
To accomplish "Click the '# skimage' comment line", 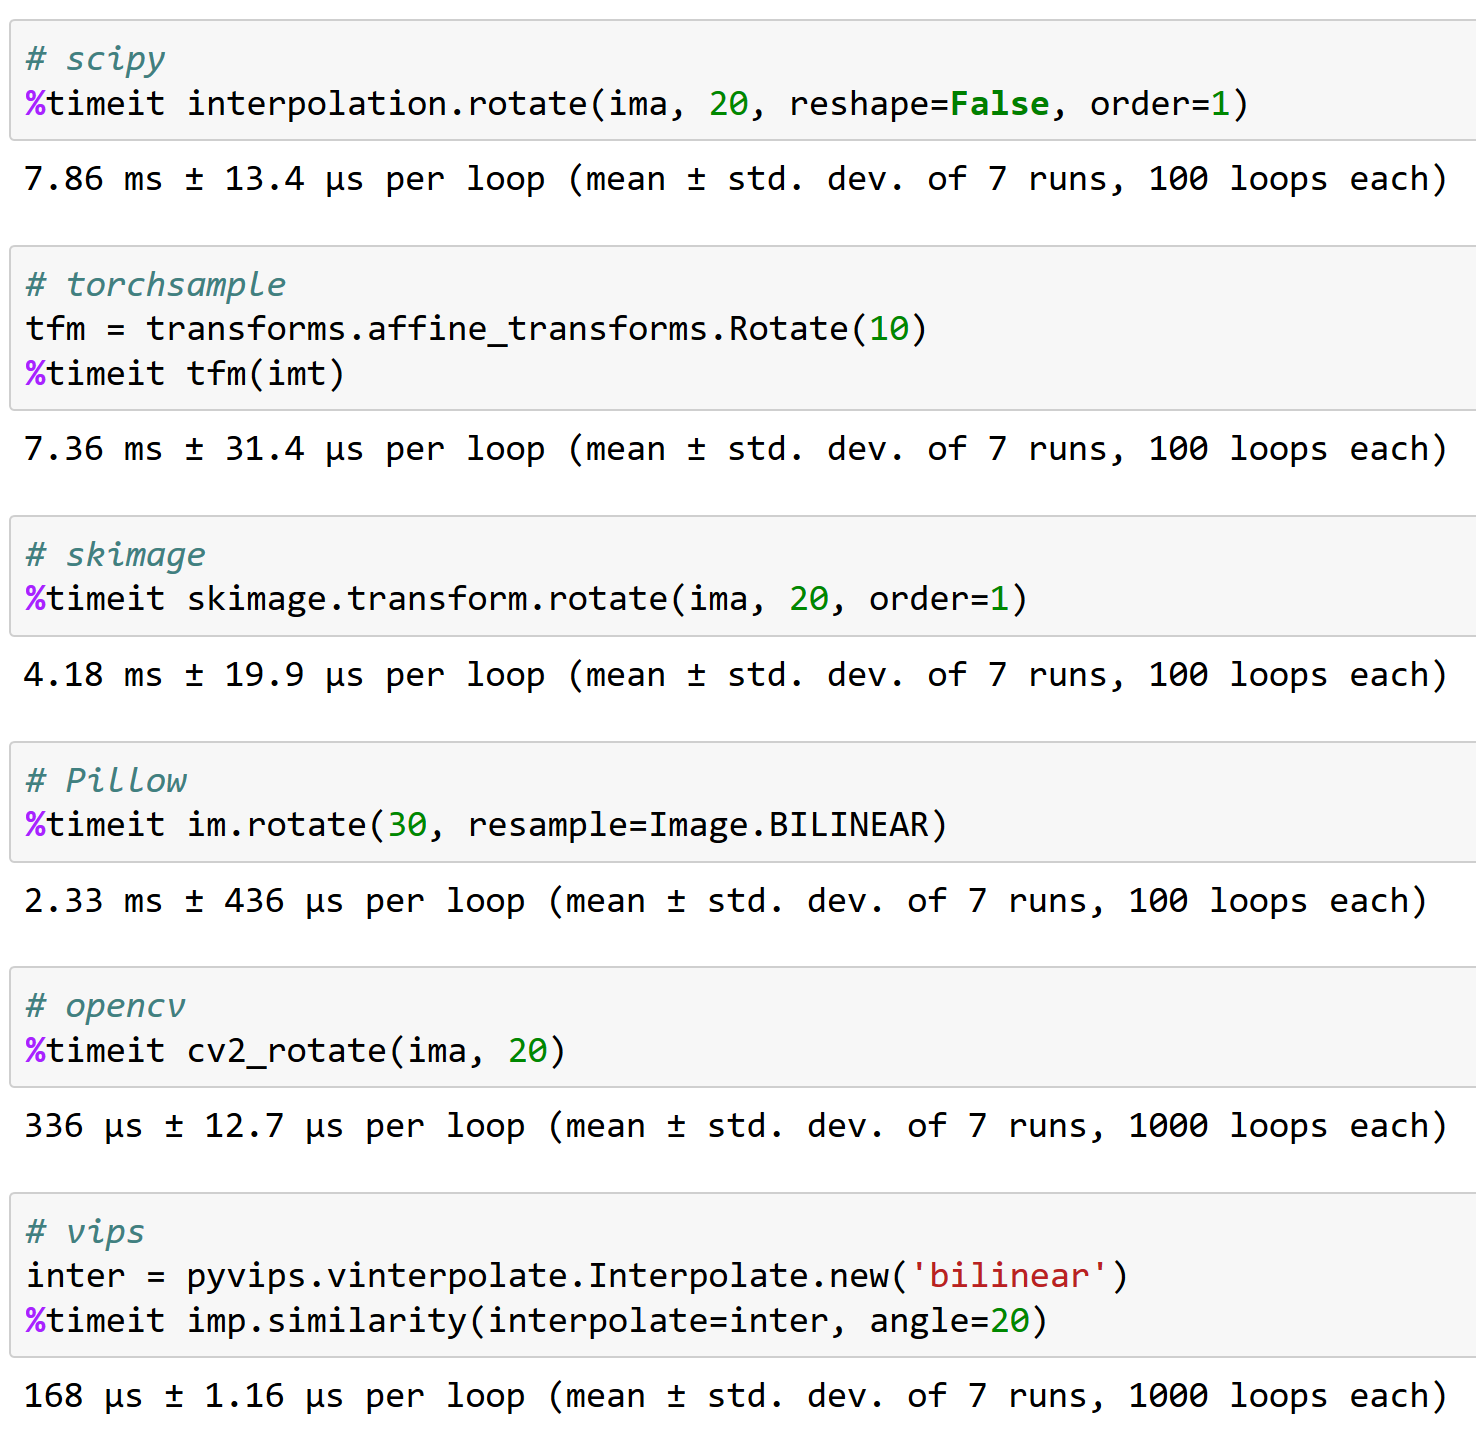I will [115, 554].
